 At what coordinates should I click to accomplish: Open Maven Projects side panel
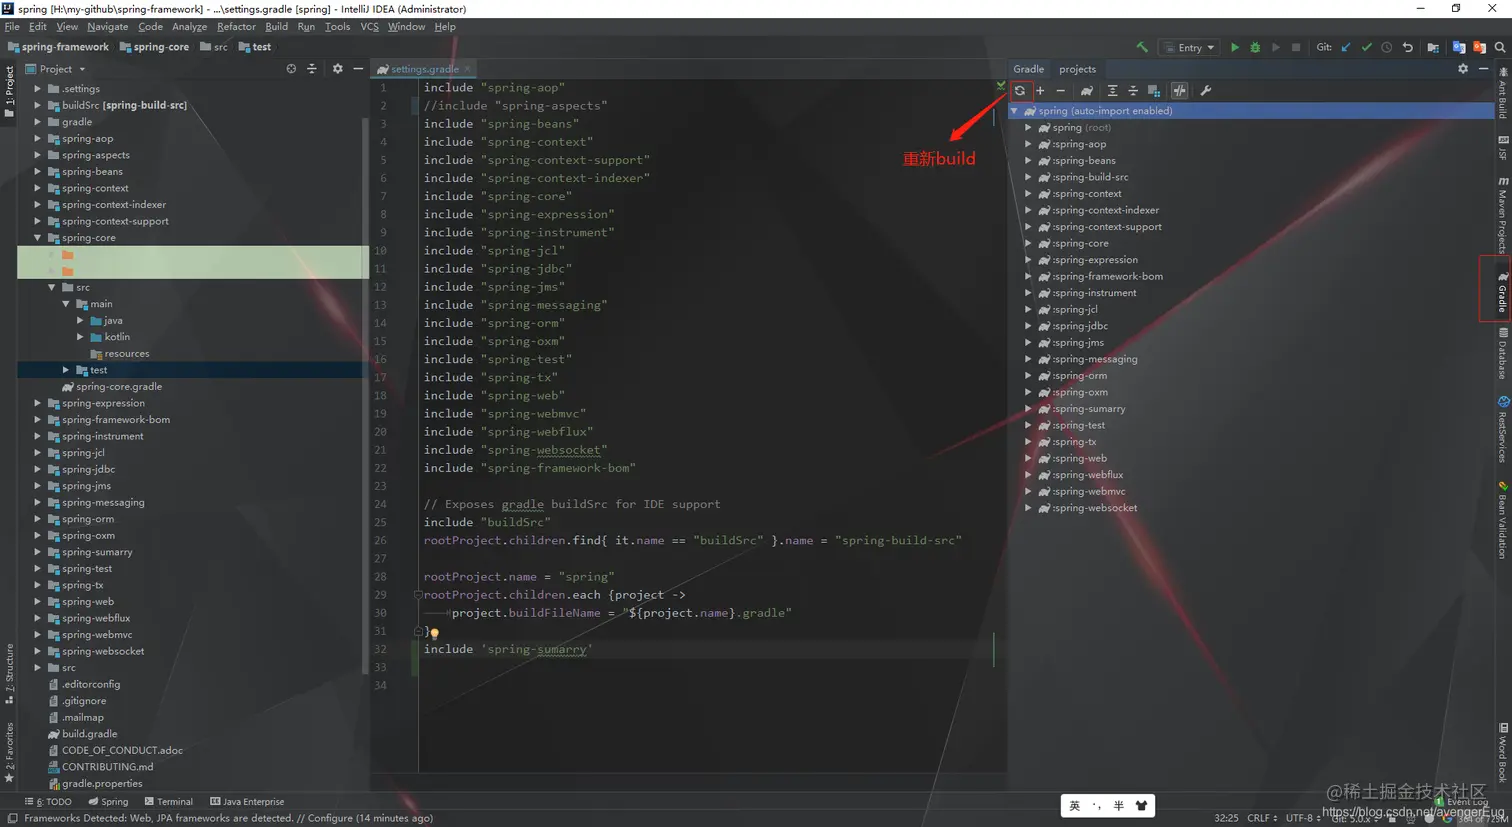(1502, 215)
